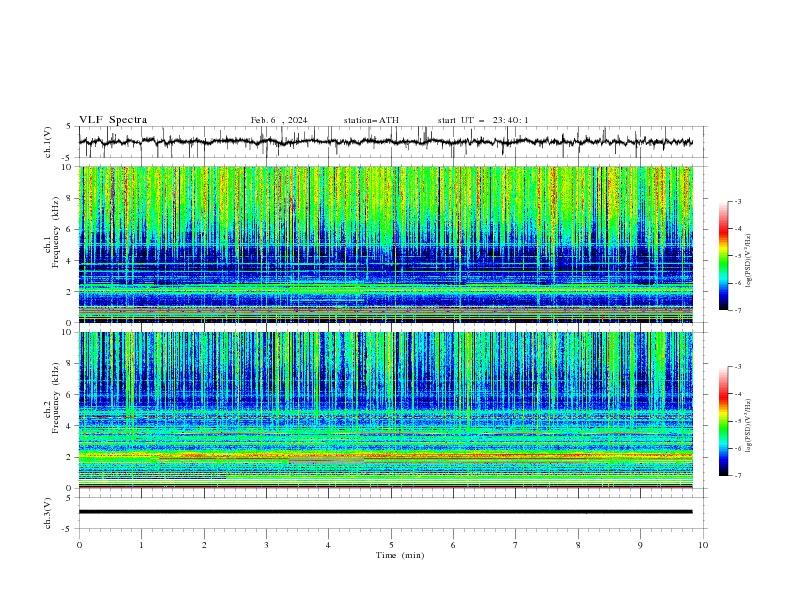792x612 pixels.
Task: Click the ch.1 spectrogram plot
Action: [x=385, y=244]
